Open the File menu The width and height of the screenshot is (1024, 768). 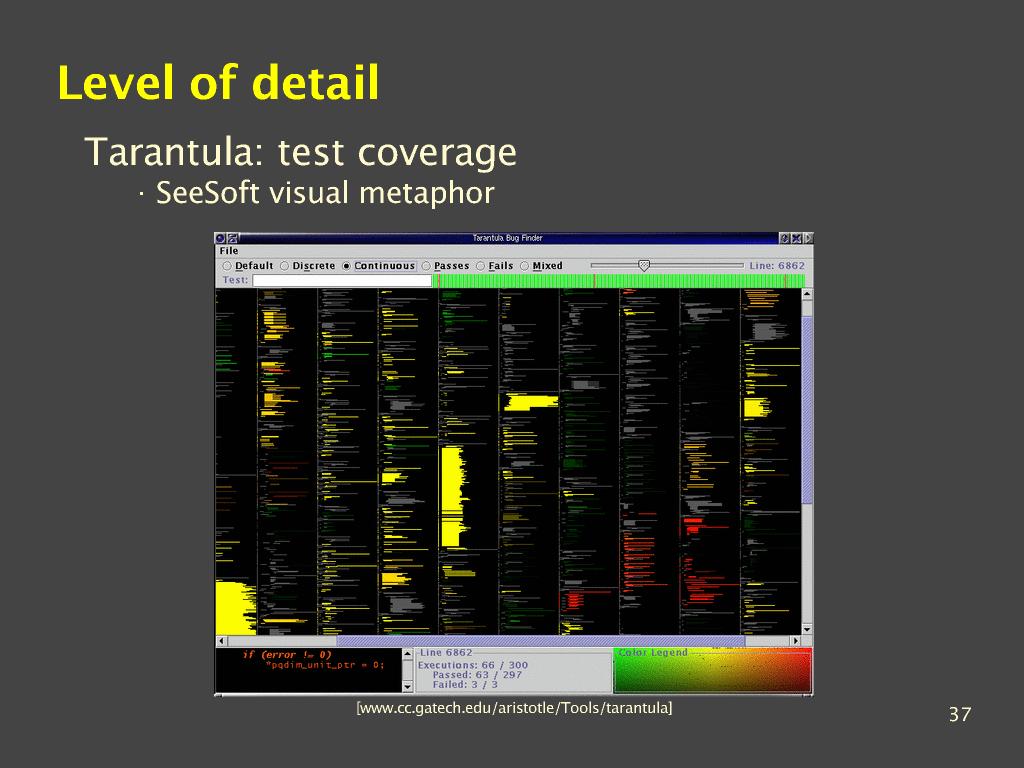point(229,251)
